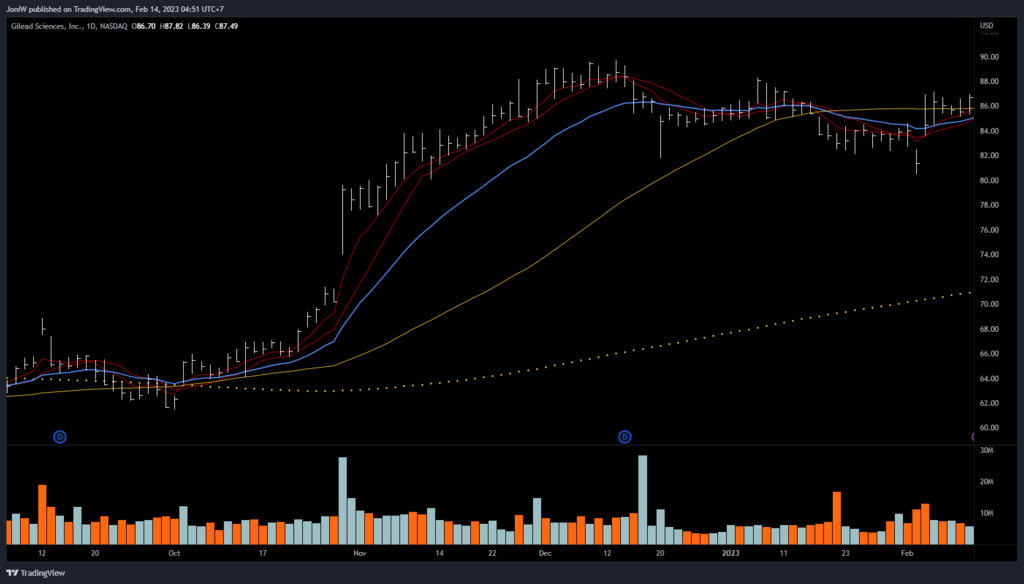Select the Oct date on time axis
The image size is (1024, 584).
[x=174, y=552]
